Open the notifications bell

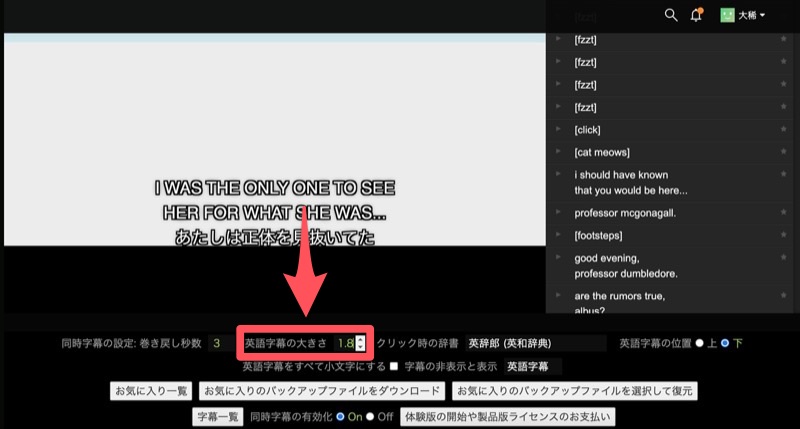(697, 15)
